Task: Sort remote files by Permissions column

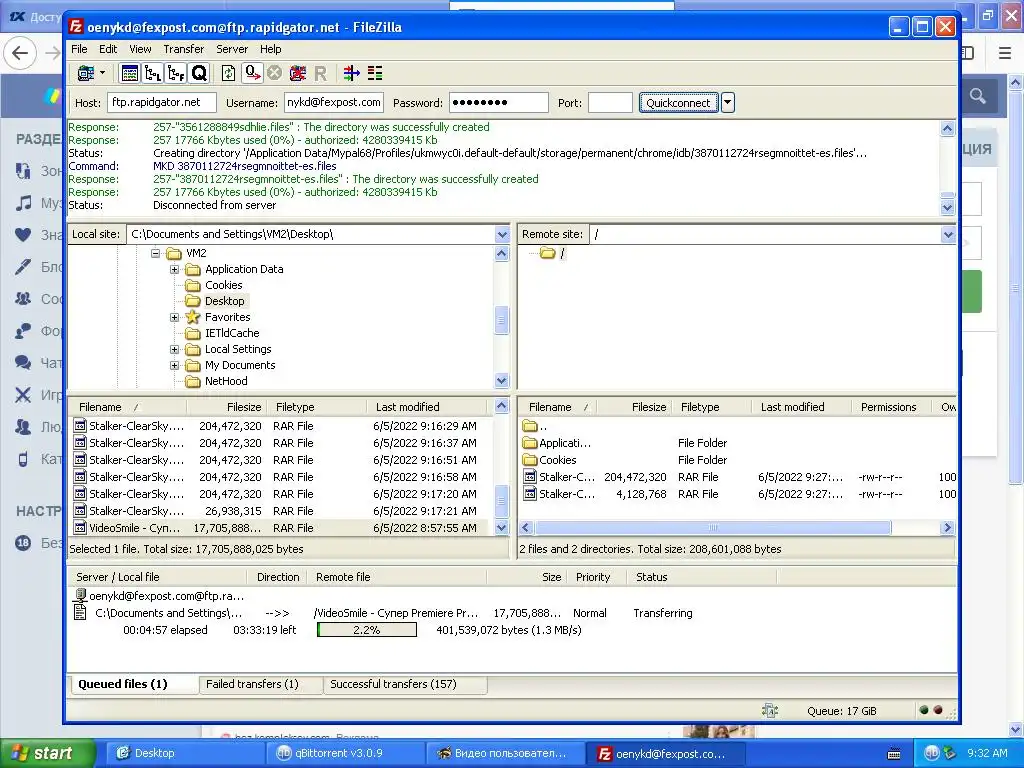Action: click(x=888, y=407)
